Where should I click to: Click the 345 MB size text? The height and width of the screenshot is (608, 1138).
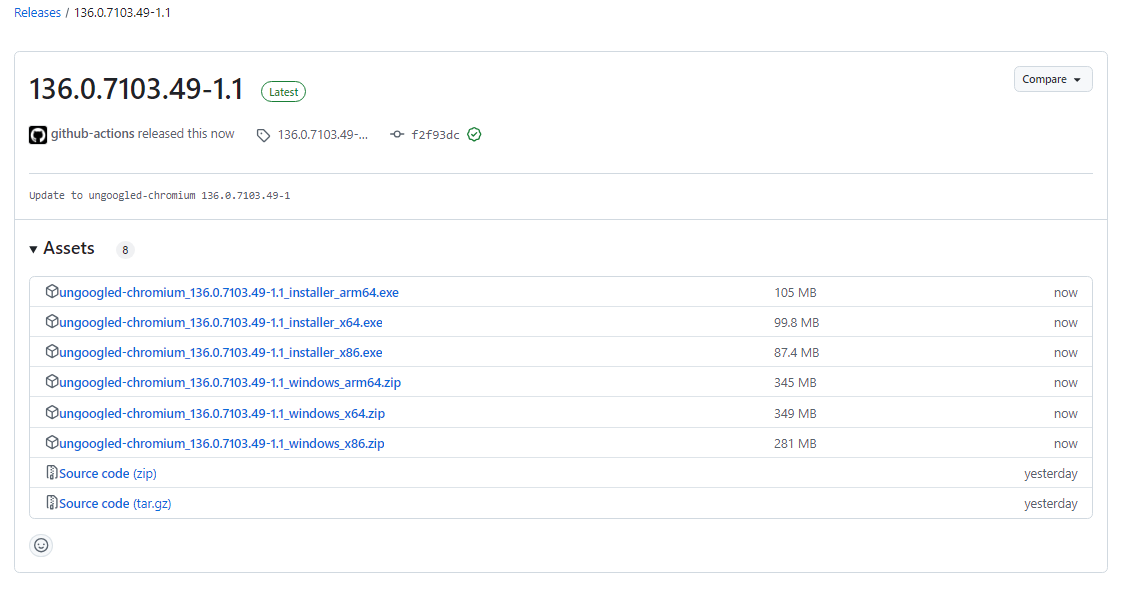795,382
